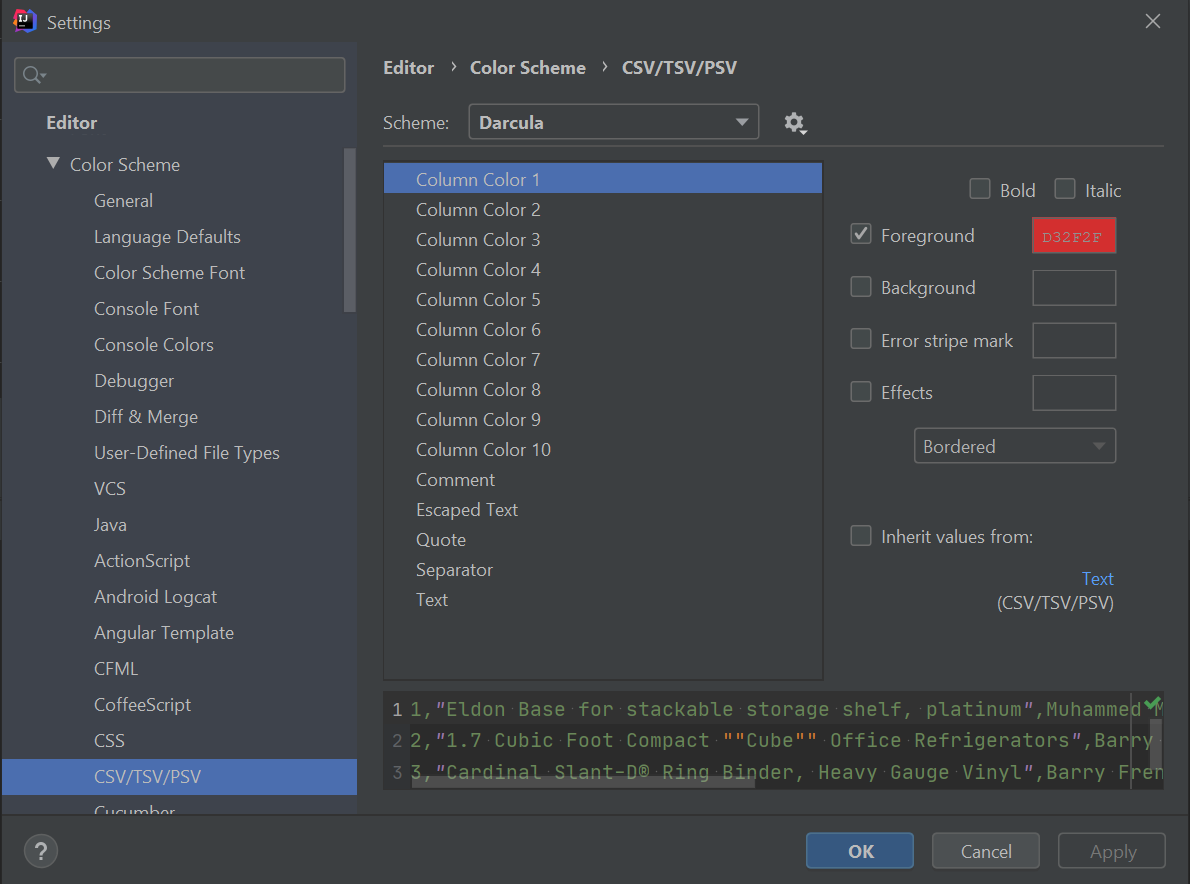This screenshot has width=1190, height=884.
Task: Uncheck the Foreground checkbox
Action: tap(861, 234)
